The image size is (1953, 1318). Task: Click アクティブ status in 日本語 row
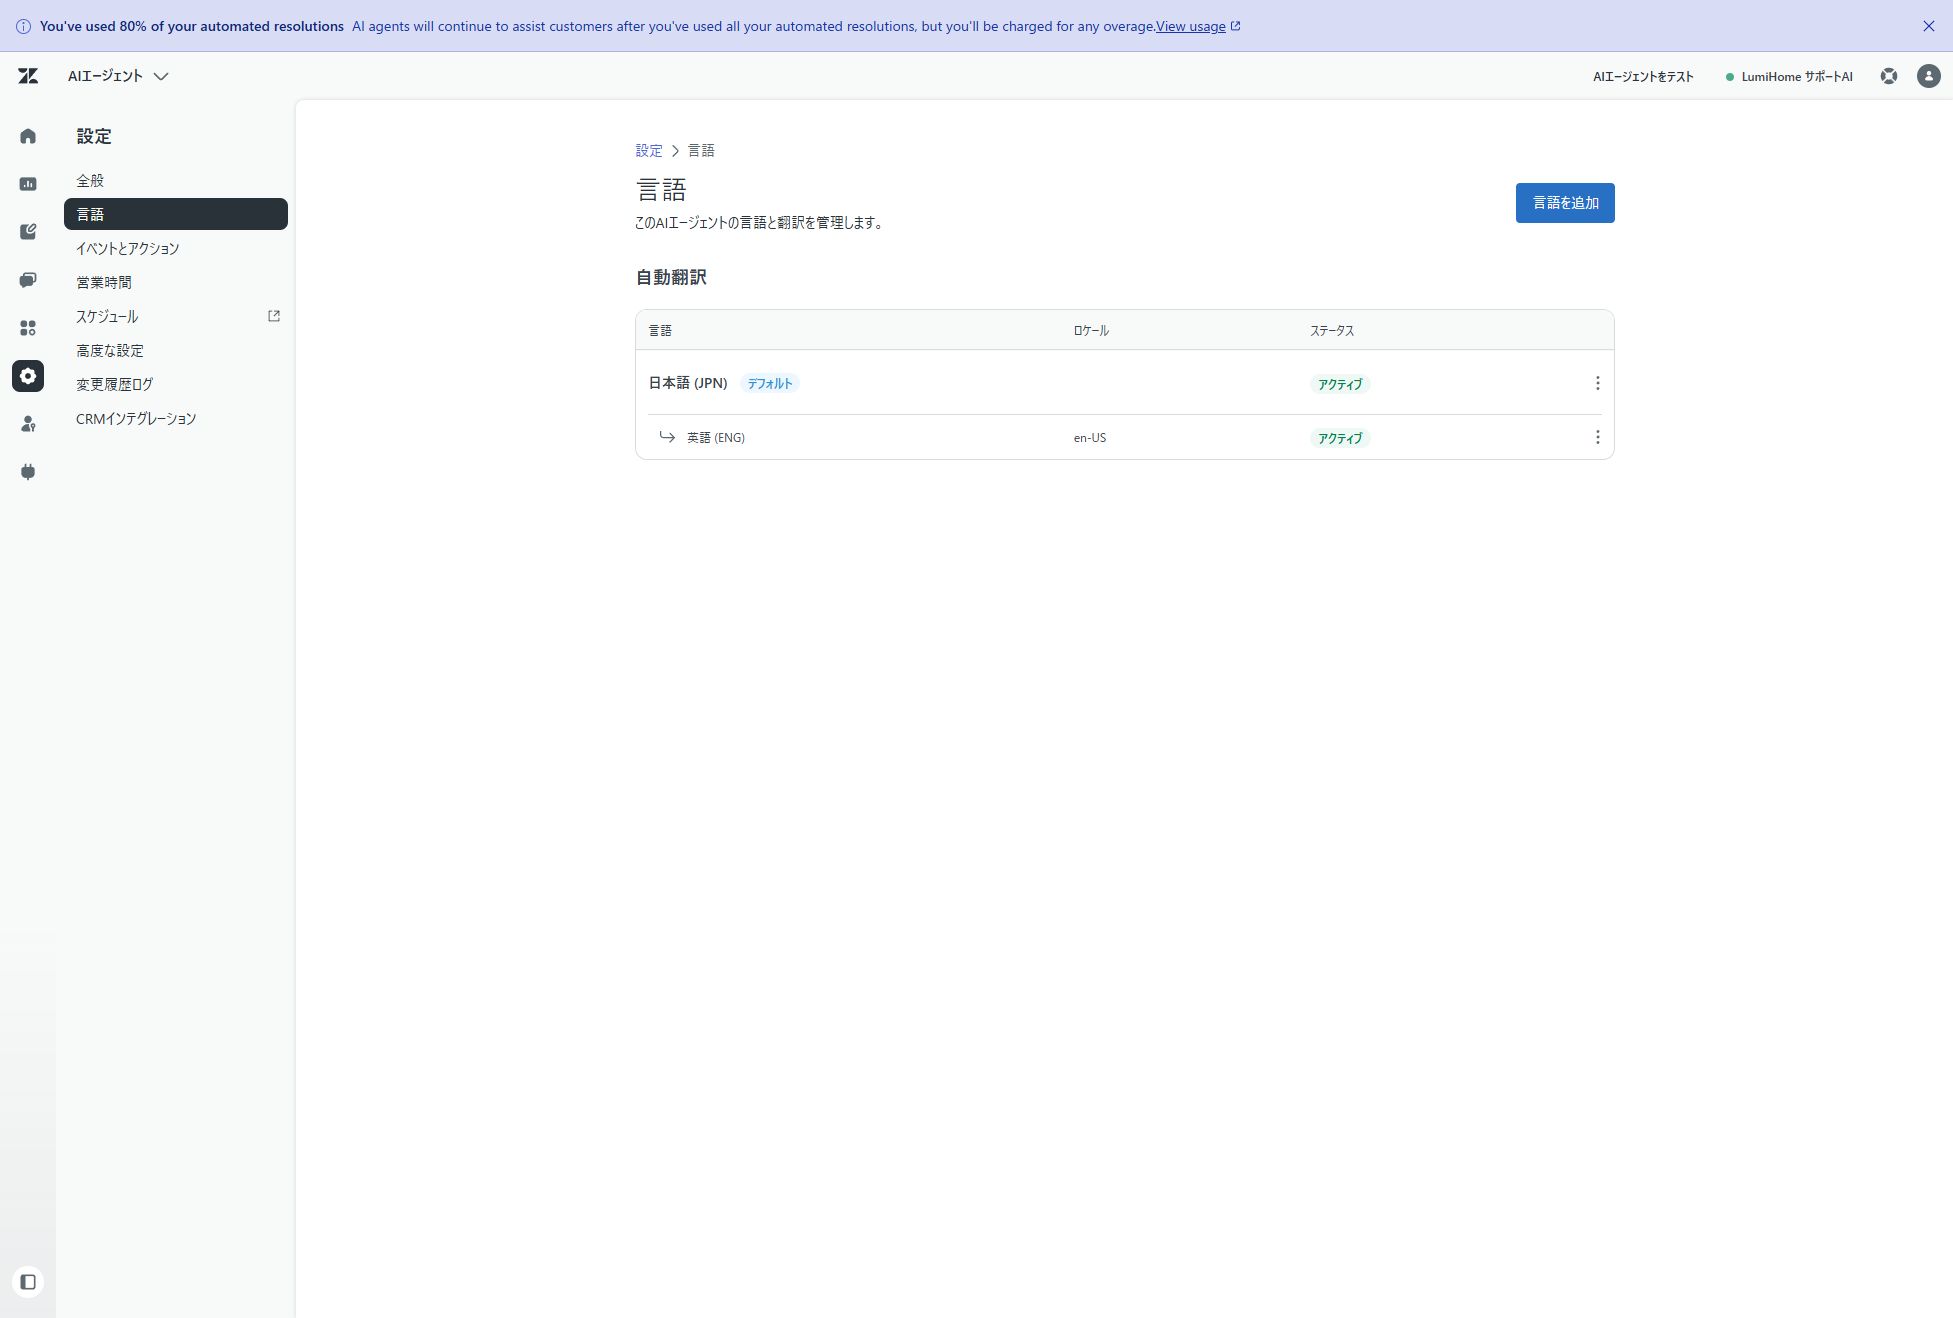1339,384
